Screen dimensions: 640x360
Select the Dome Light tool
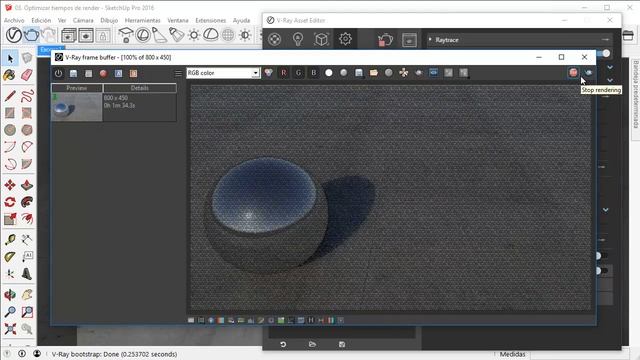pyautogui.click(x=211, y=35)
